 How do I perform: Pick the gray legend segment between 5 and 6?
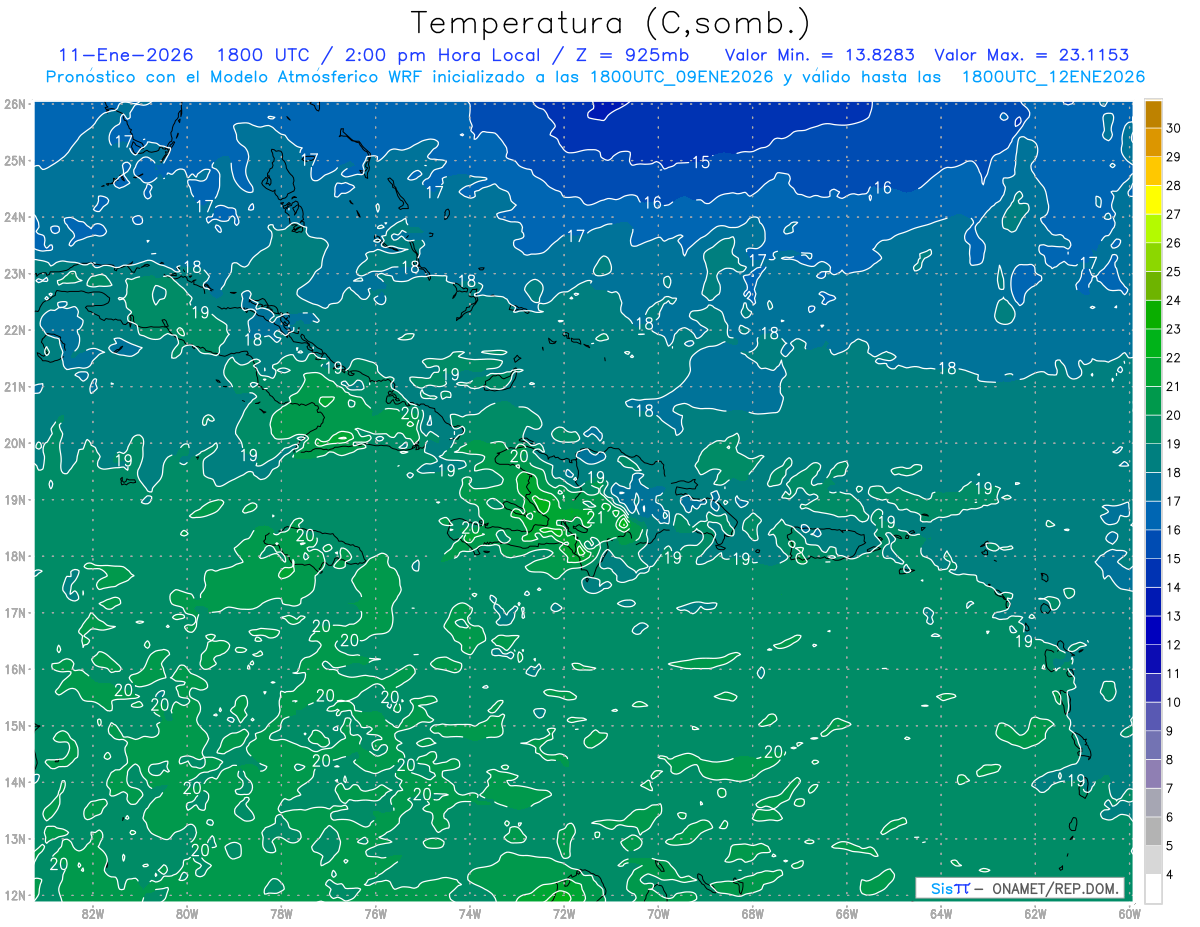tap(1154, 833)
